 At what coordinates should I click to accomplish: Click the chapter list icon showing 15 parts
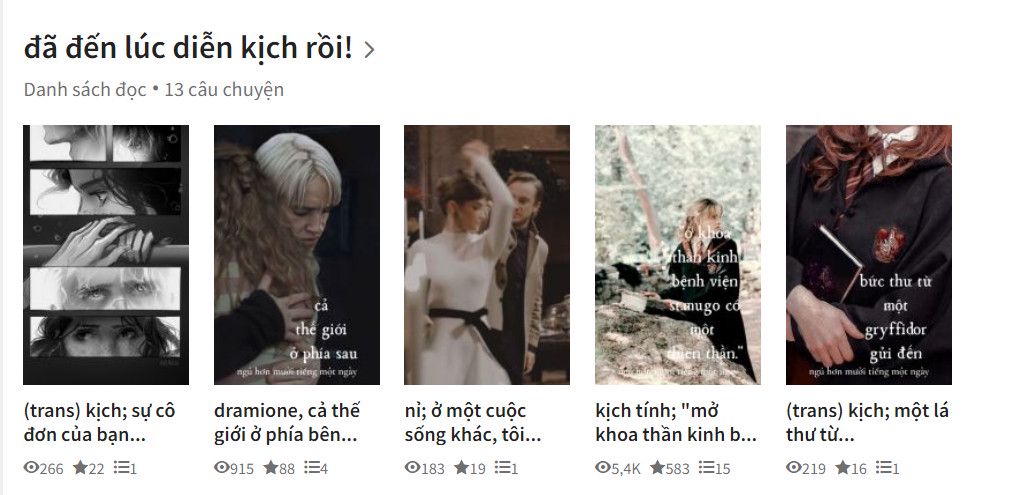(707, 467)
